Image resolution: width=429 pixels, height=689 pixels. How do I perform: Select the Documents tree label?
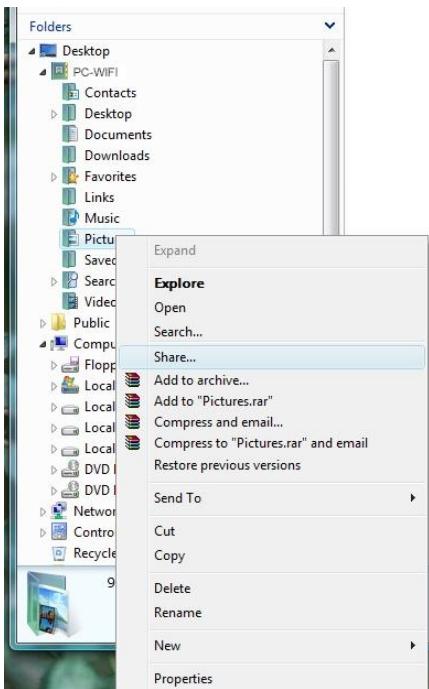pyautogui.click(x=118, y=134)
